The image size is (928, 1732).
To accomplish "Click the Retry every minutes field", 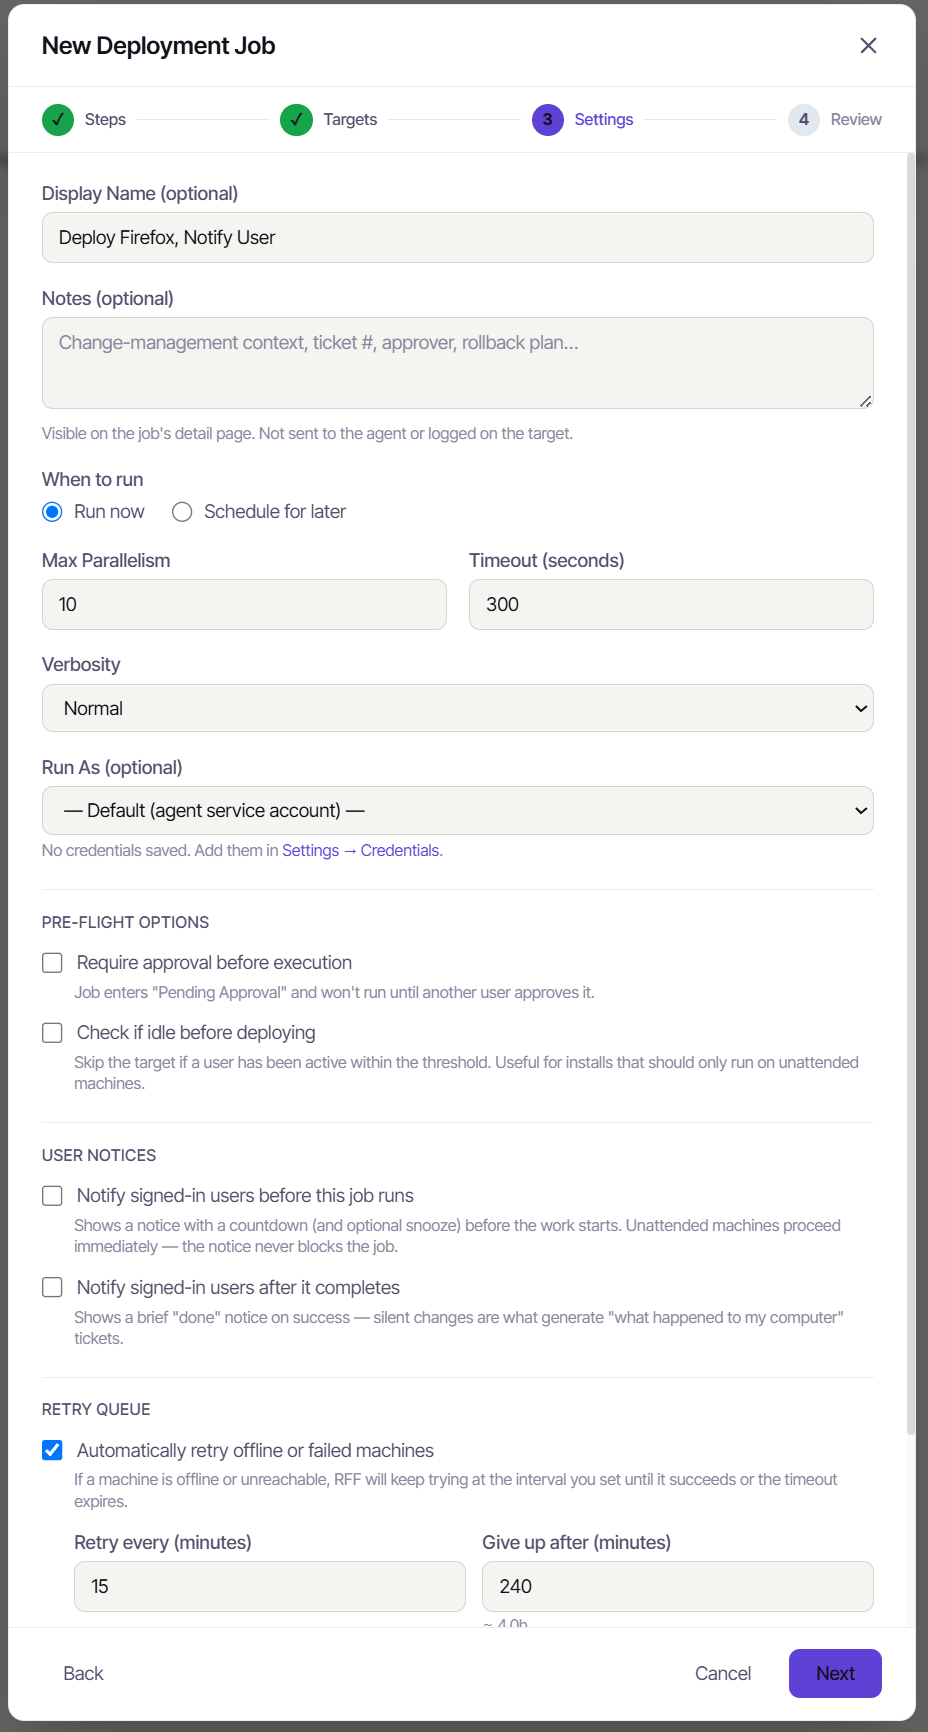I will (x=270, y=1587).
